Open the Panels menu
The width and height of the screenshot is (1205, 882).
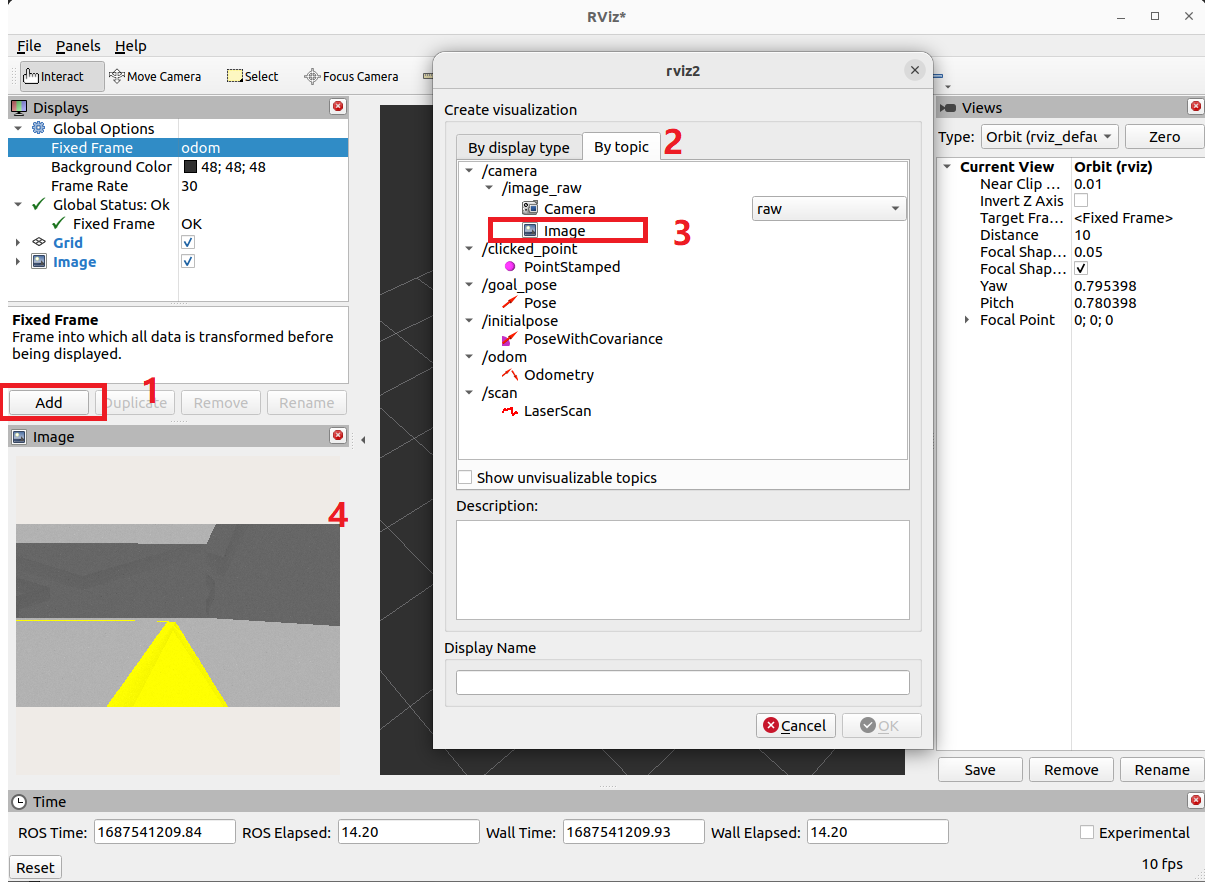coord(78,46)
